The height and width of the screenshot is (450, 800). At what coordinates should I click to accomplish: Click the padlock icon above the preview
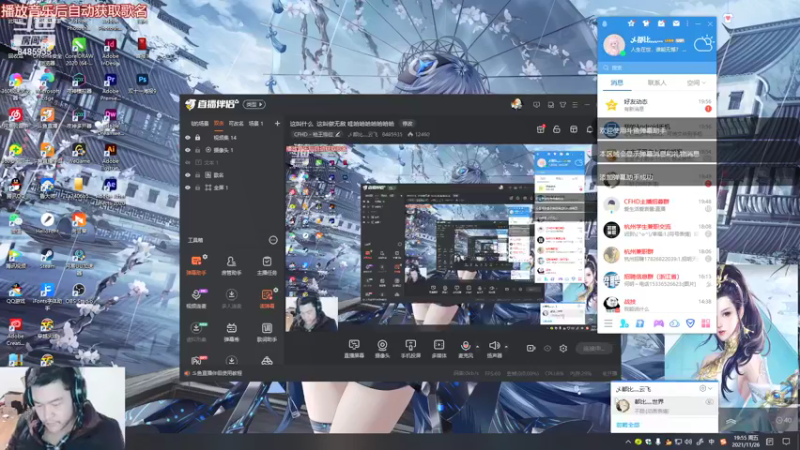click(557, 129)
